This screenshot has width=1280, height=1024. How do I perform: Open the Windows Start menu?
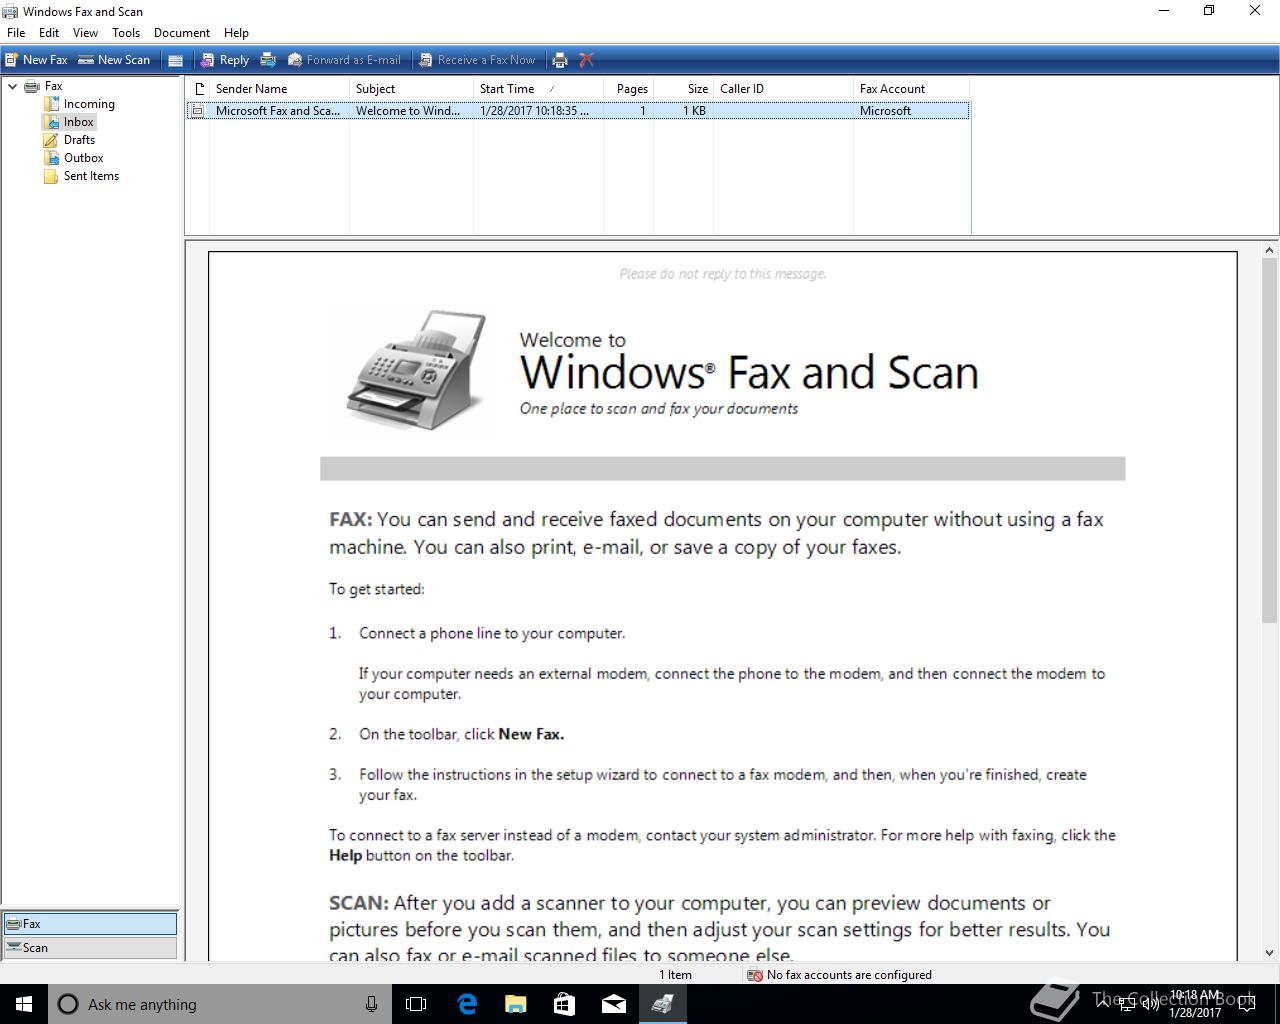click(x=24, y=1004)
